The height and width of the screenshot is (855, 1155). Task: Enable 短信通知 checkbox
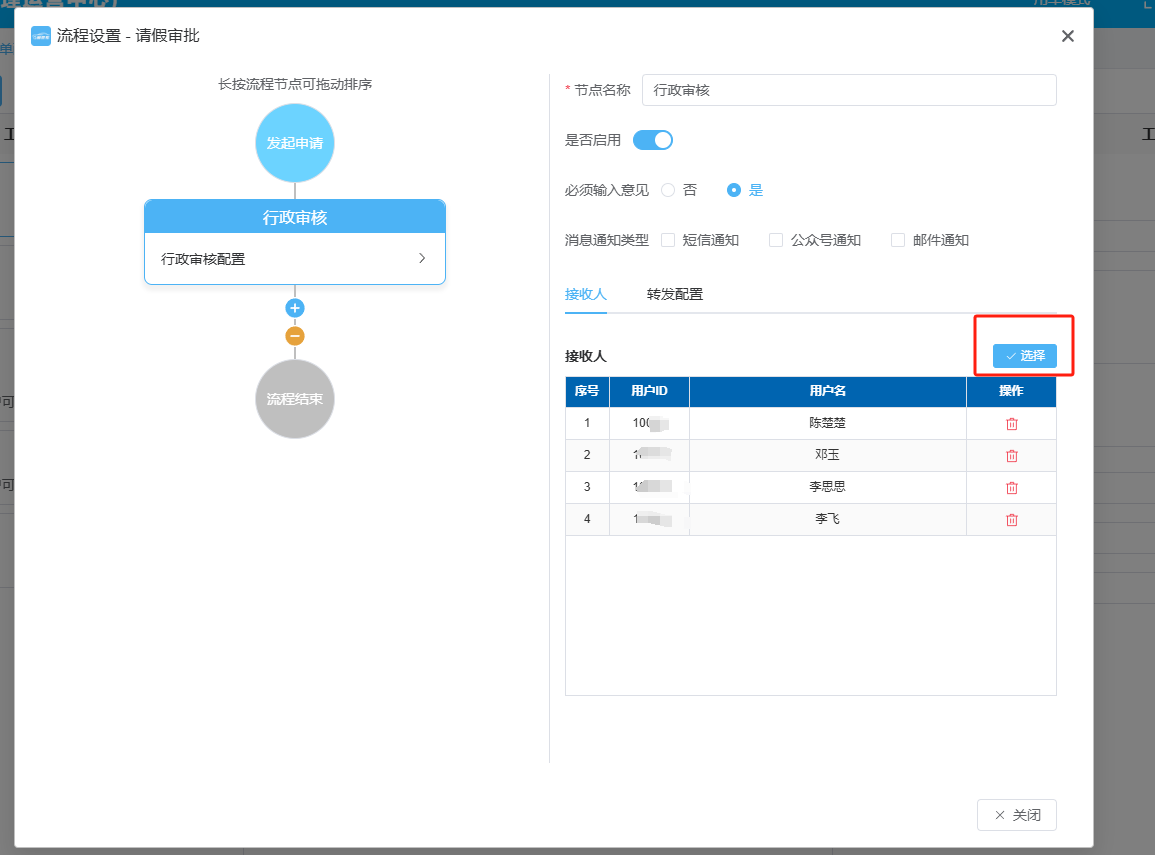[668, 240]
